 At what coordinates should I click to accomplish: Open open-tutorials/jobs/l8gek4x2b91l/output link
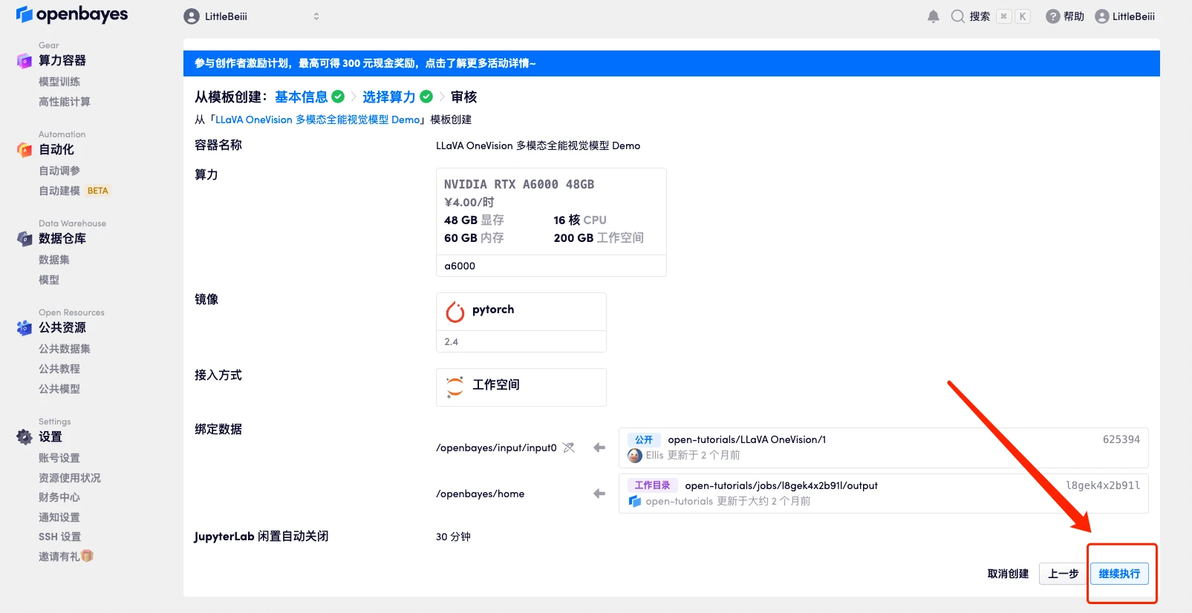[x=781, y=485]
